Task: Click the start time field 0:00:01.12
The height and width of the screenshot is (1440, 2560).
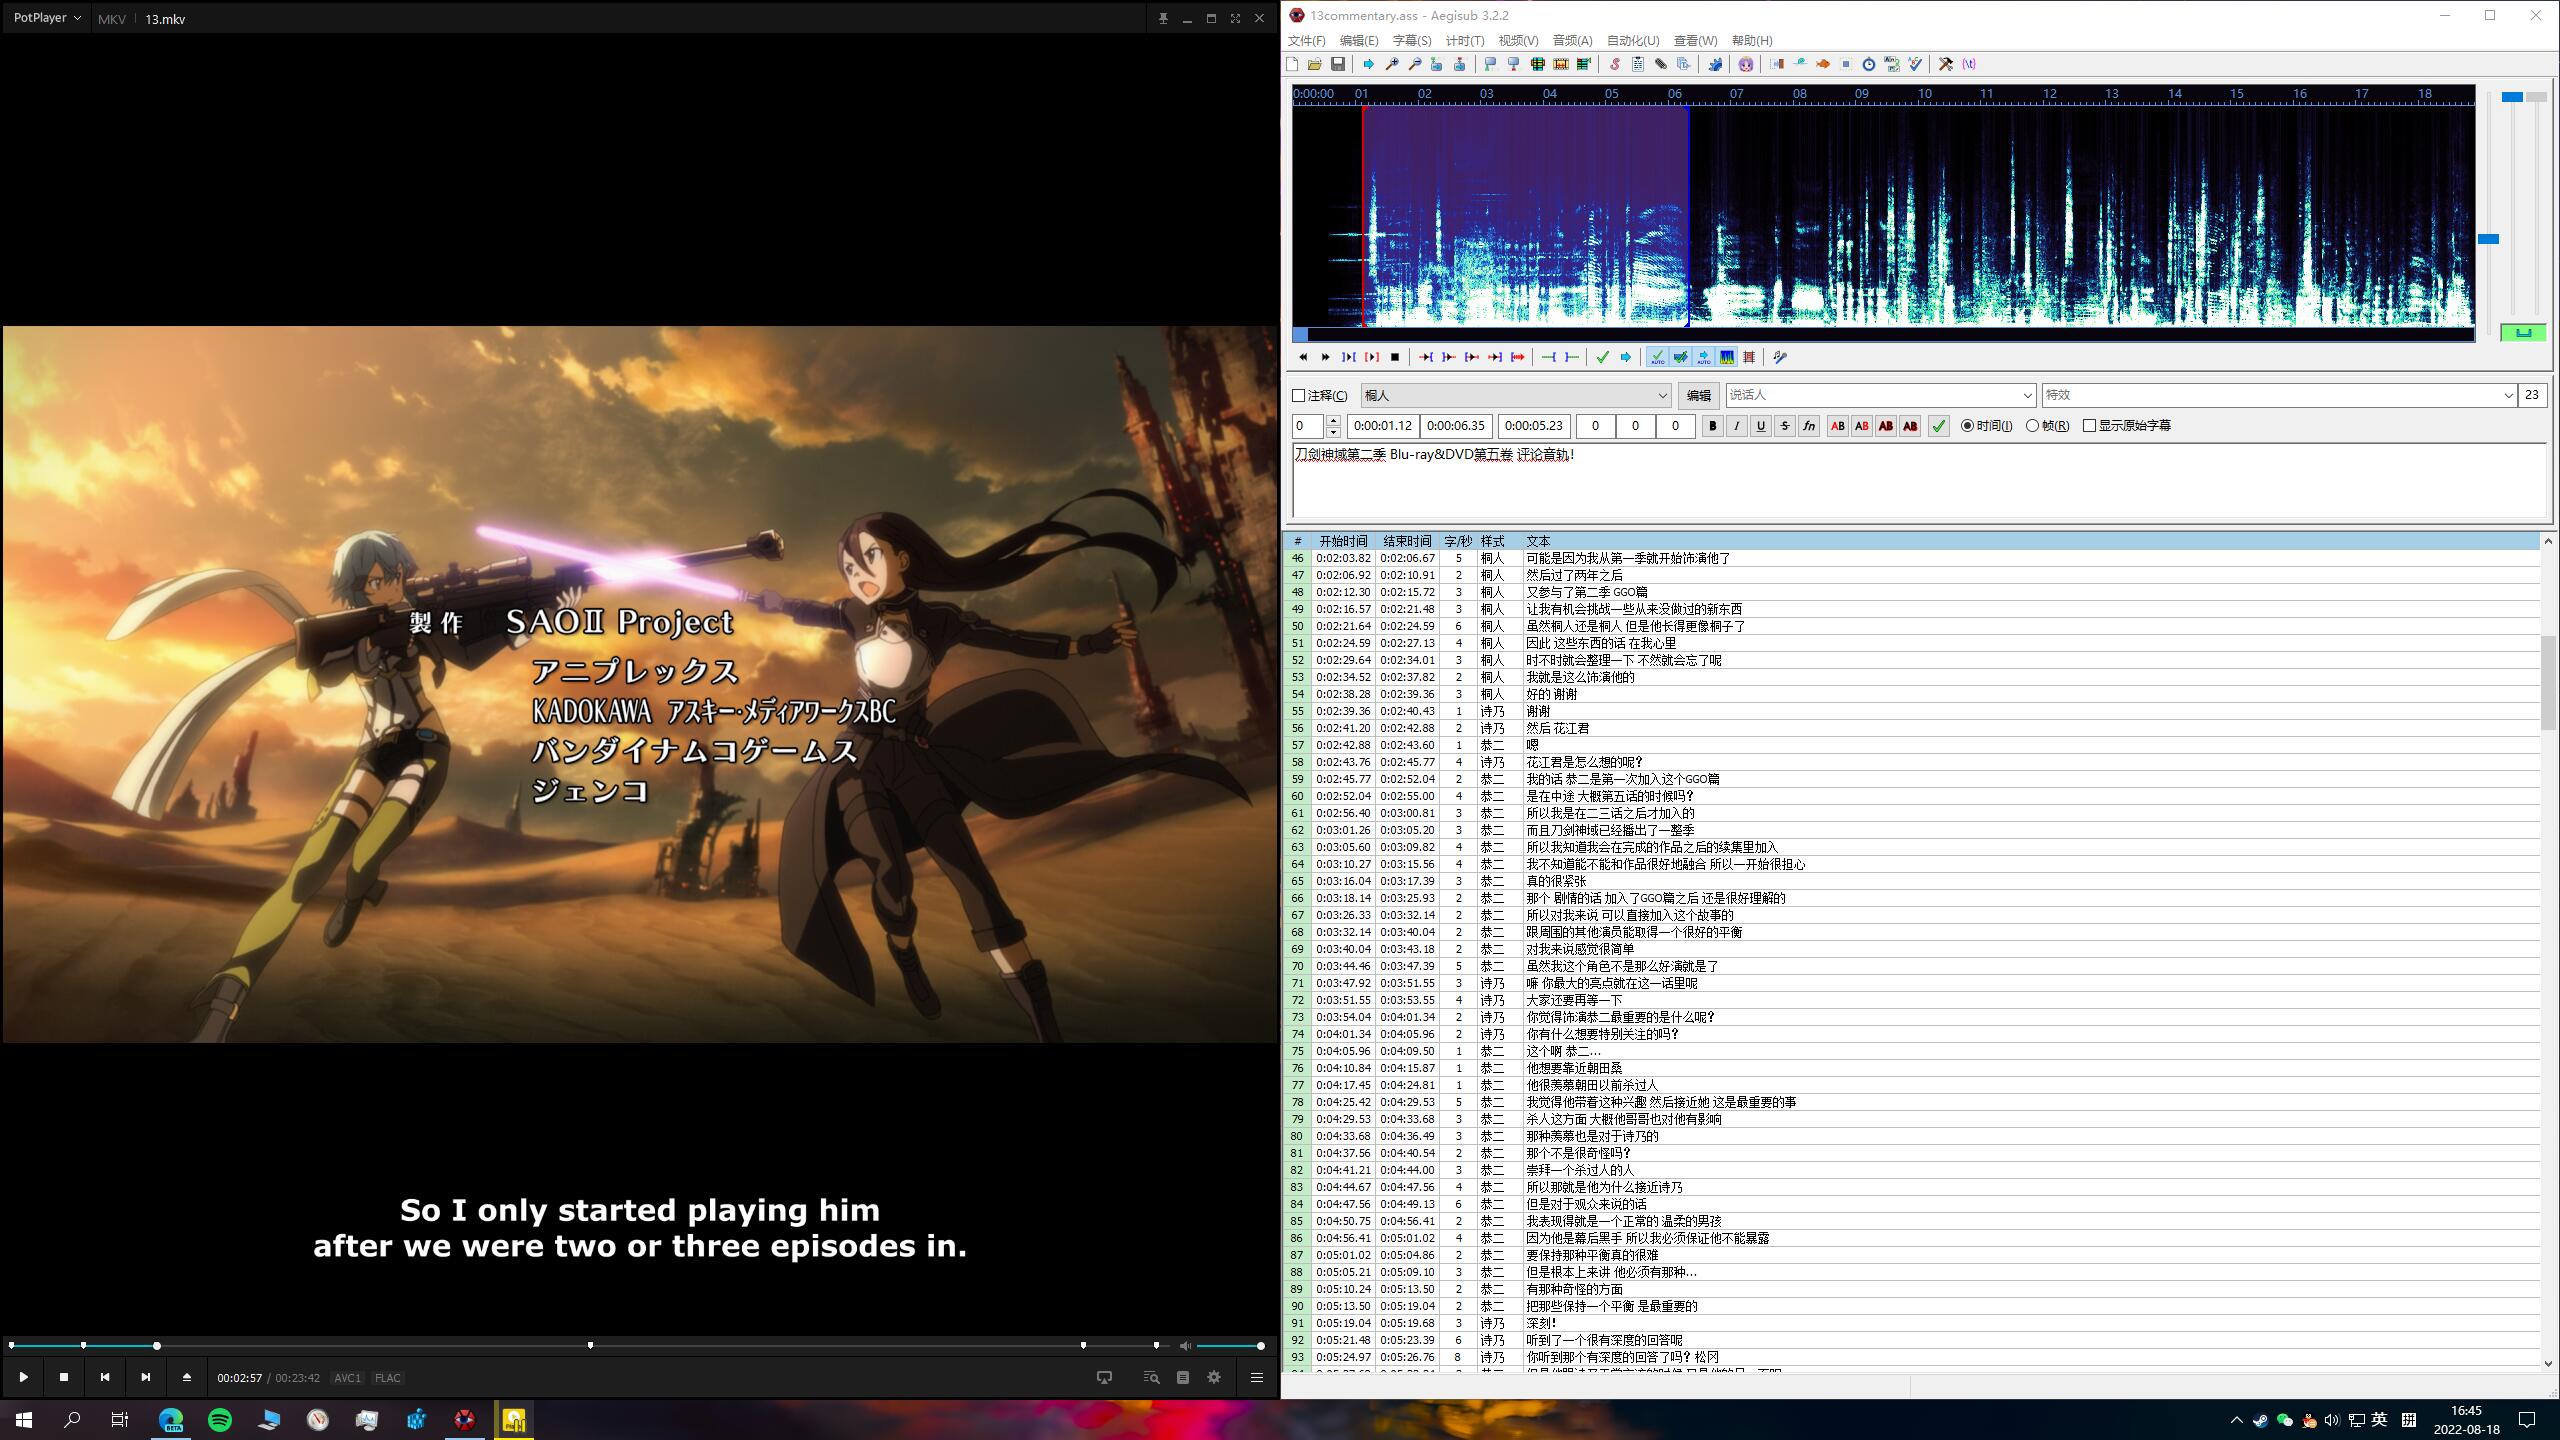Action: 1383,426
